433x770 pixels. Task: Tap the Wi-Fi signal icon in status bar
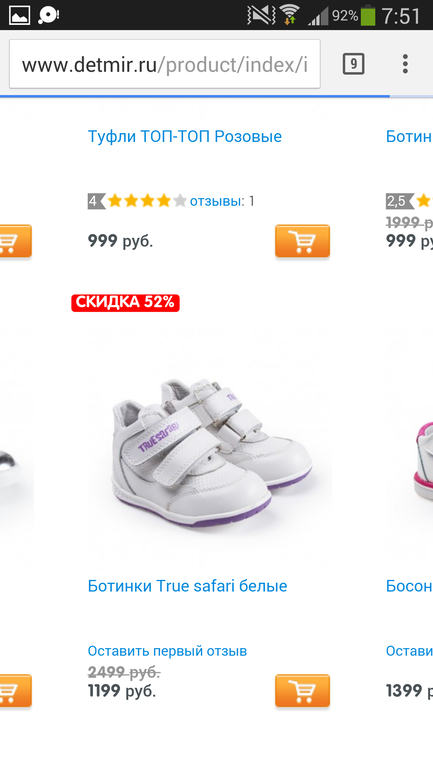pyautogui.click(x=290, y=15)
